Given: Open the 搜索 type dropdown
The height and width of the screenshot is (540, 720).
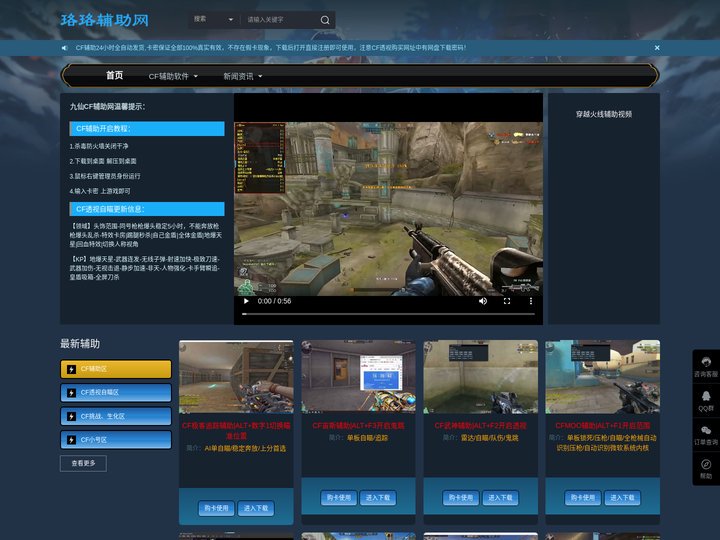Looking at the screenshot, I should pos(214,20).
